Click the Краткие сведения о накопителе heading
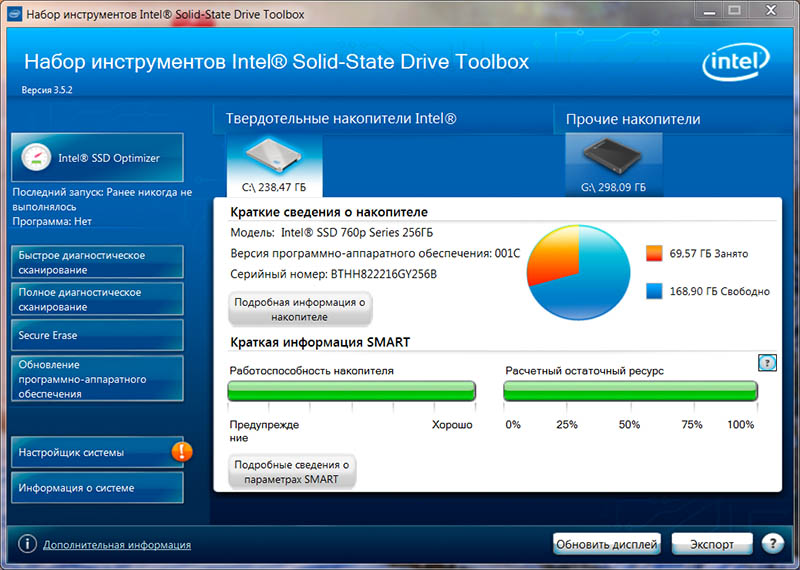Screen dimensions: 800x570 point(329,212)
